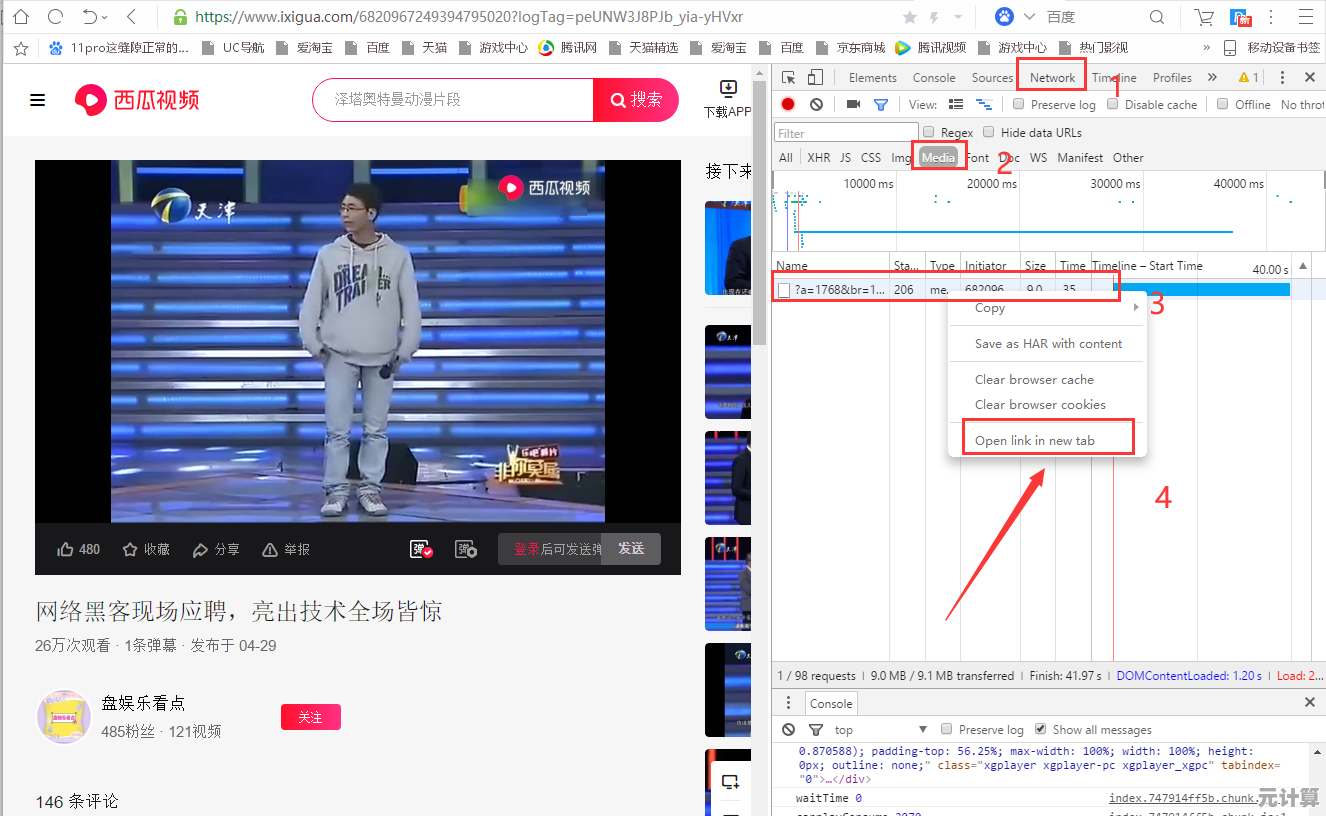Click the red 搜索 search button
1326x816 pixels.
(x=636, y=100)
